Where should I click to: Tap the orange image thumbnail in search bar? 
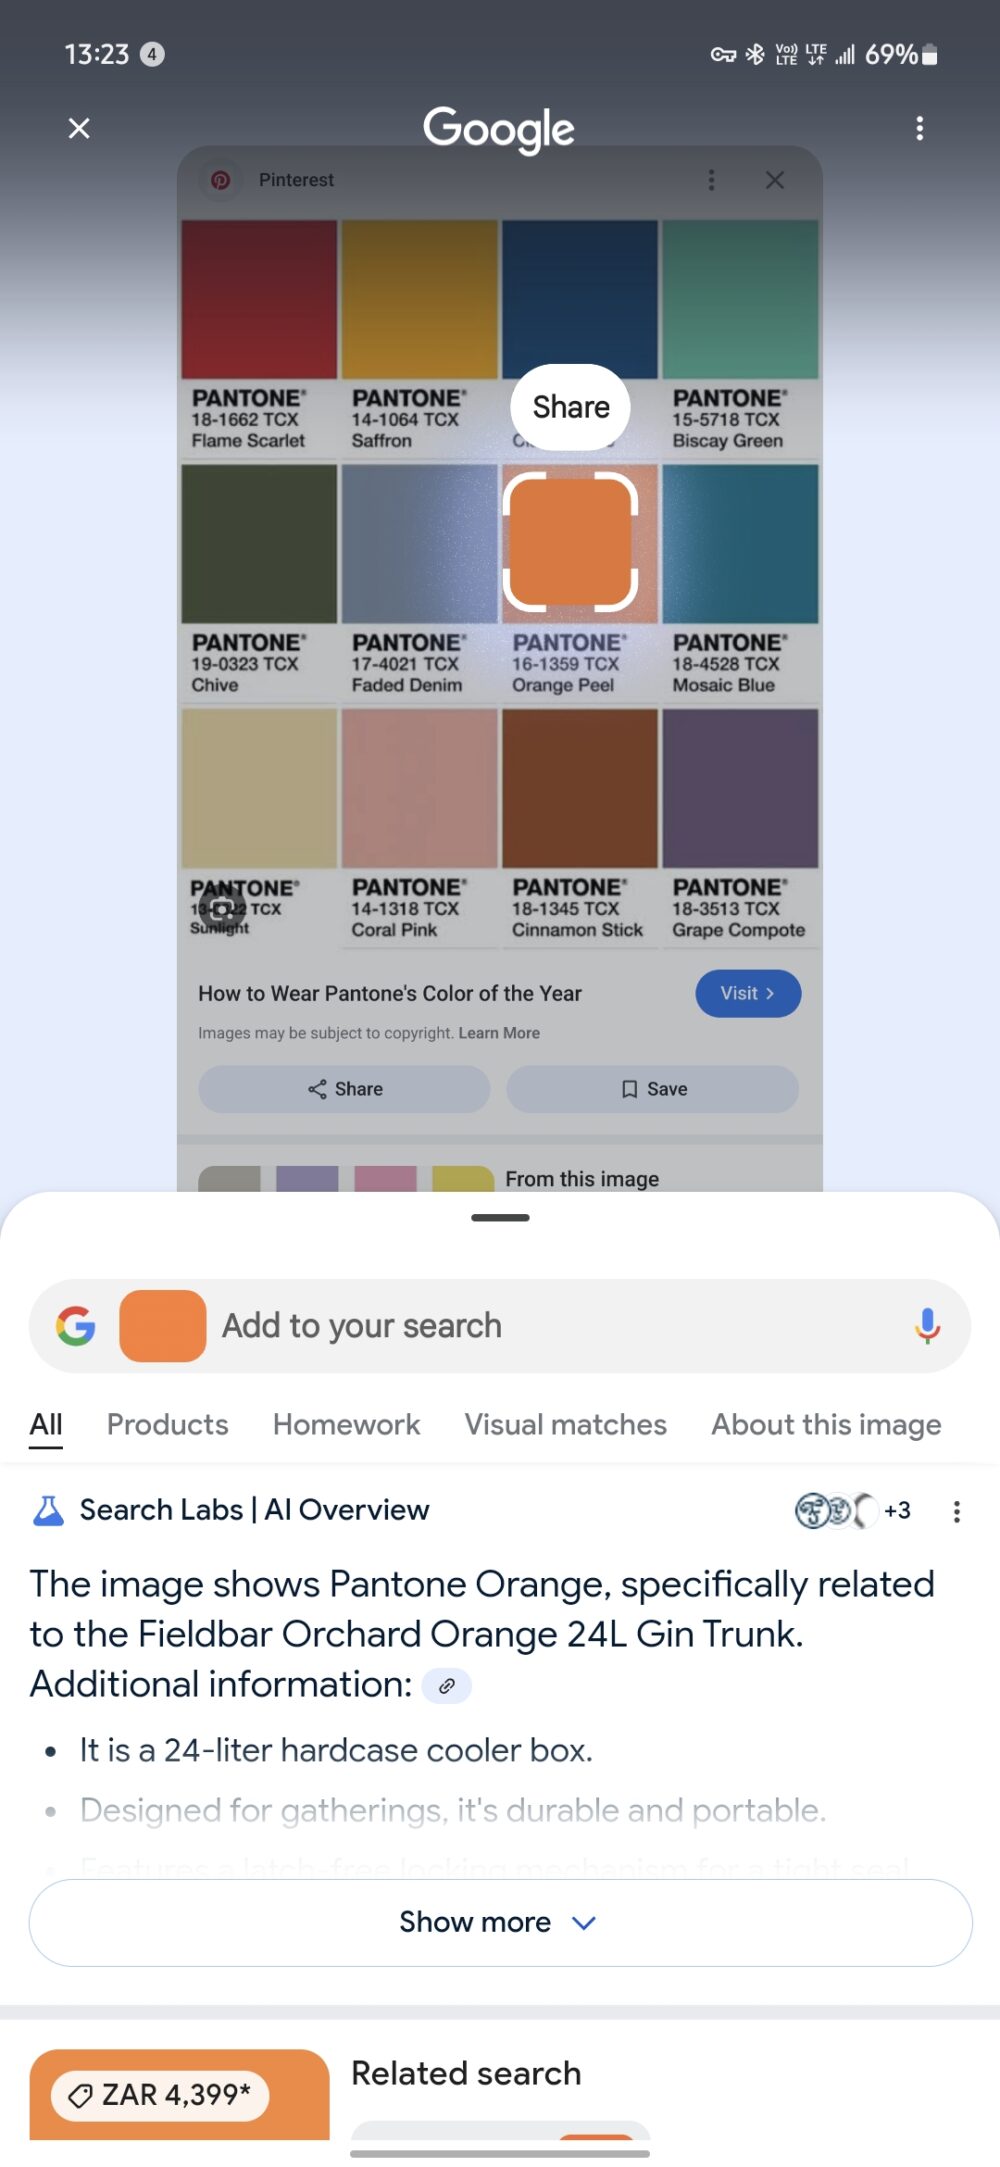pos(163,1325)
